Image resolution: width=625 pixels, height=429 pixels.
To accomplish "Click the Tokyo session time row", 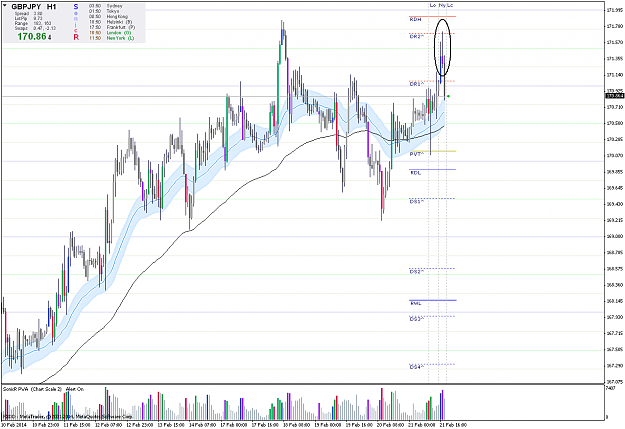I will (x=104, y=11).
